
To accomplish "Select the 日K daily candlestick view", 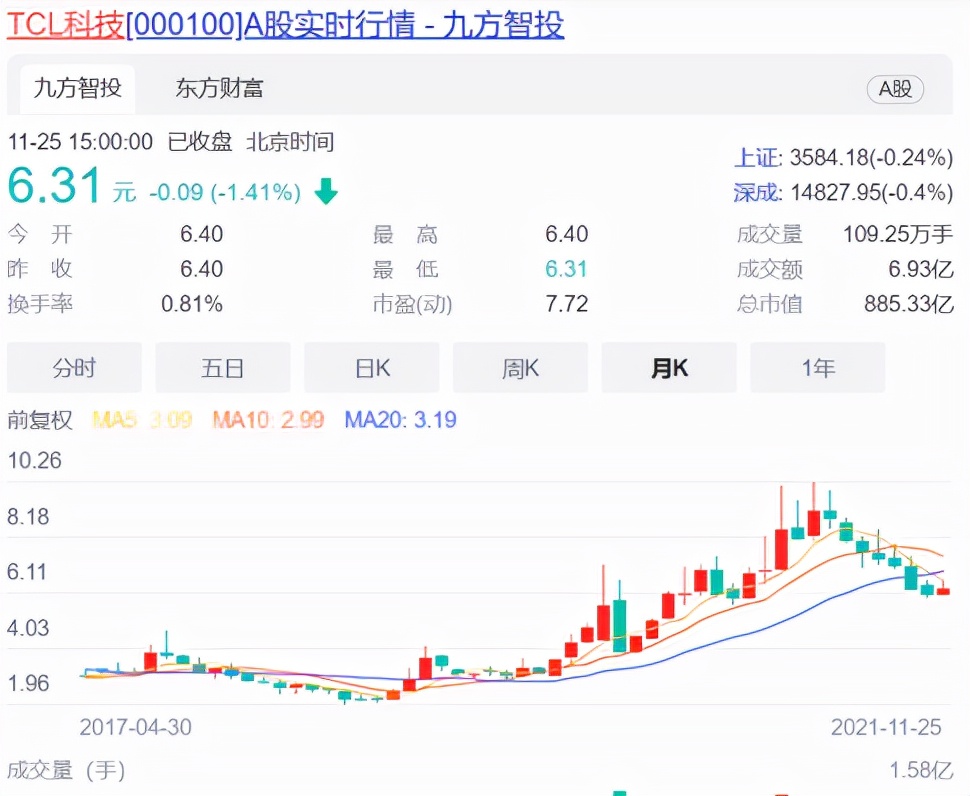I will tap(371, 367).
